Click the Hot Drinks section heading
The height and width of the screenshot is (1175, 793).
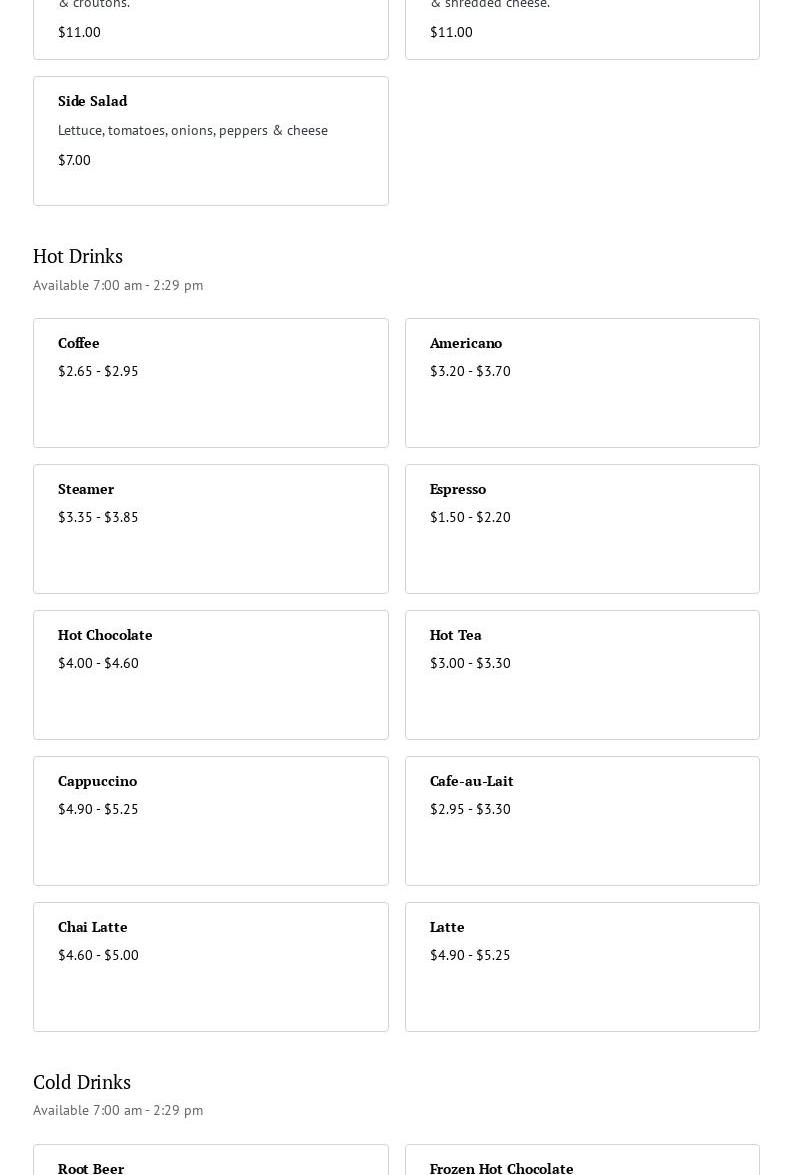(78, 256)
